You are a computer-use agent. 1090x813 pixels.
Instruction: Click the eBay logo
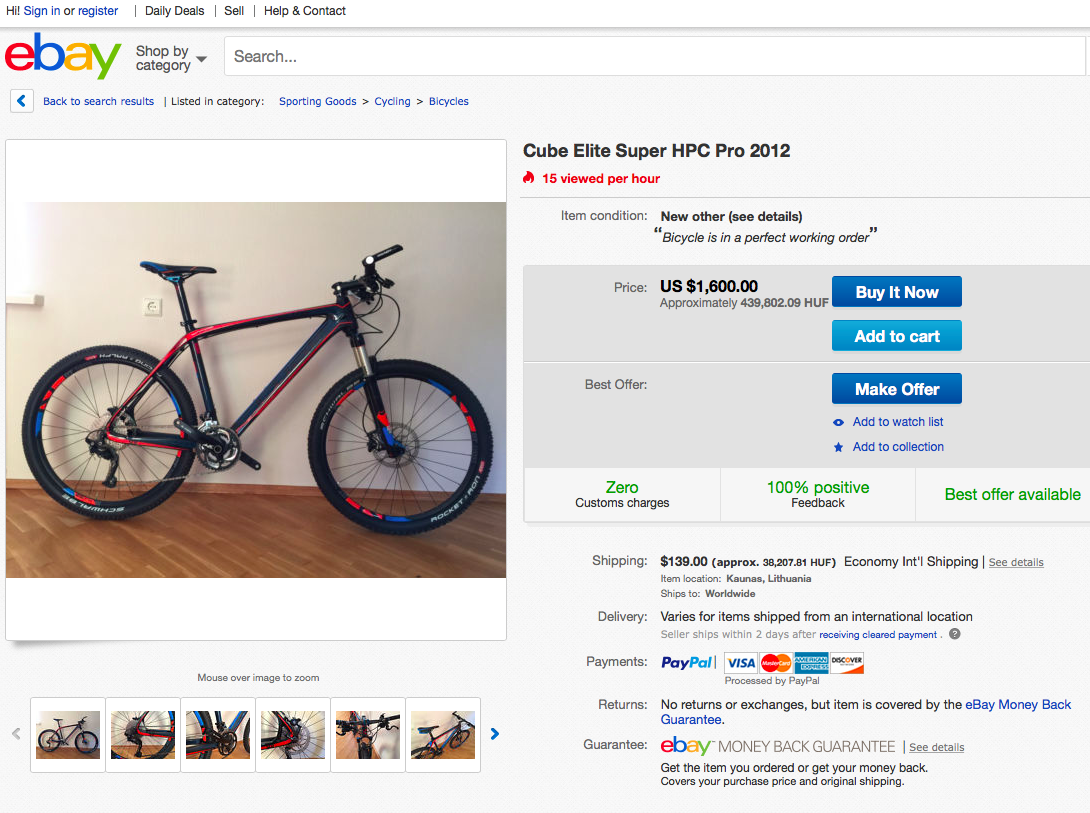(62, 57)
